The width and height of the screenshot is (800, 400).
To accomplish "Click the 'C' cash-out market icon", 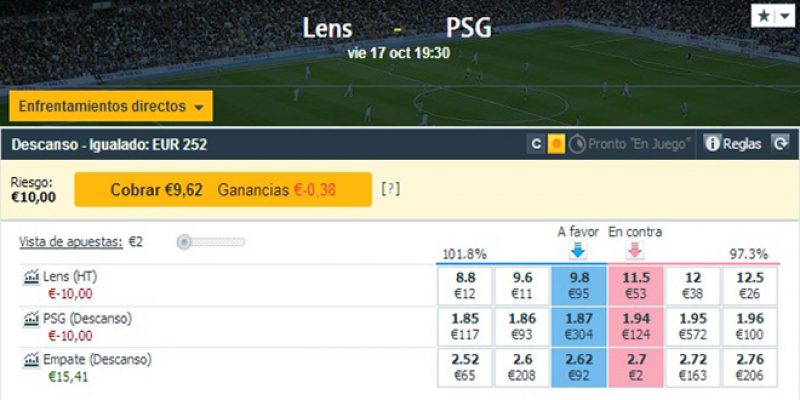I will (x=537, y=144).
